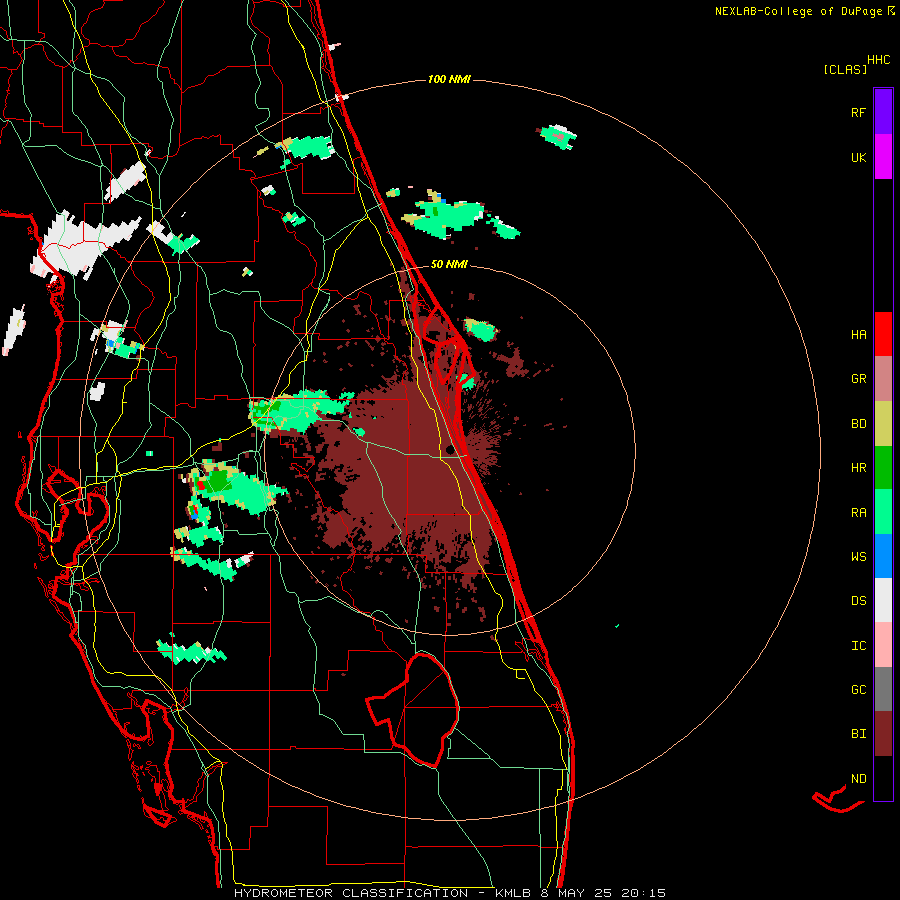Click the HHC product code label
Image resolution: width=900 pixels, height=900 pixels.
(x=879, y=60)
